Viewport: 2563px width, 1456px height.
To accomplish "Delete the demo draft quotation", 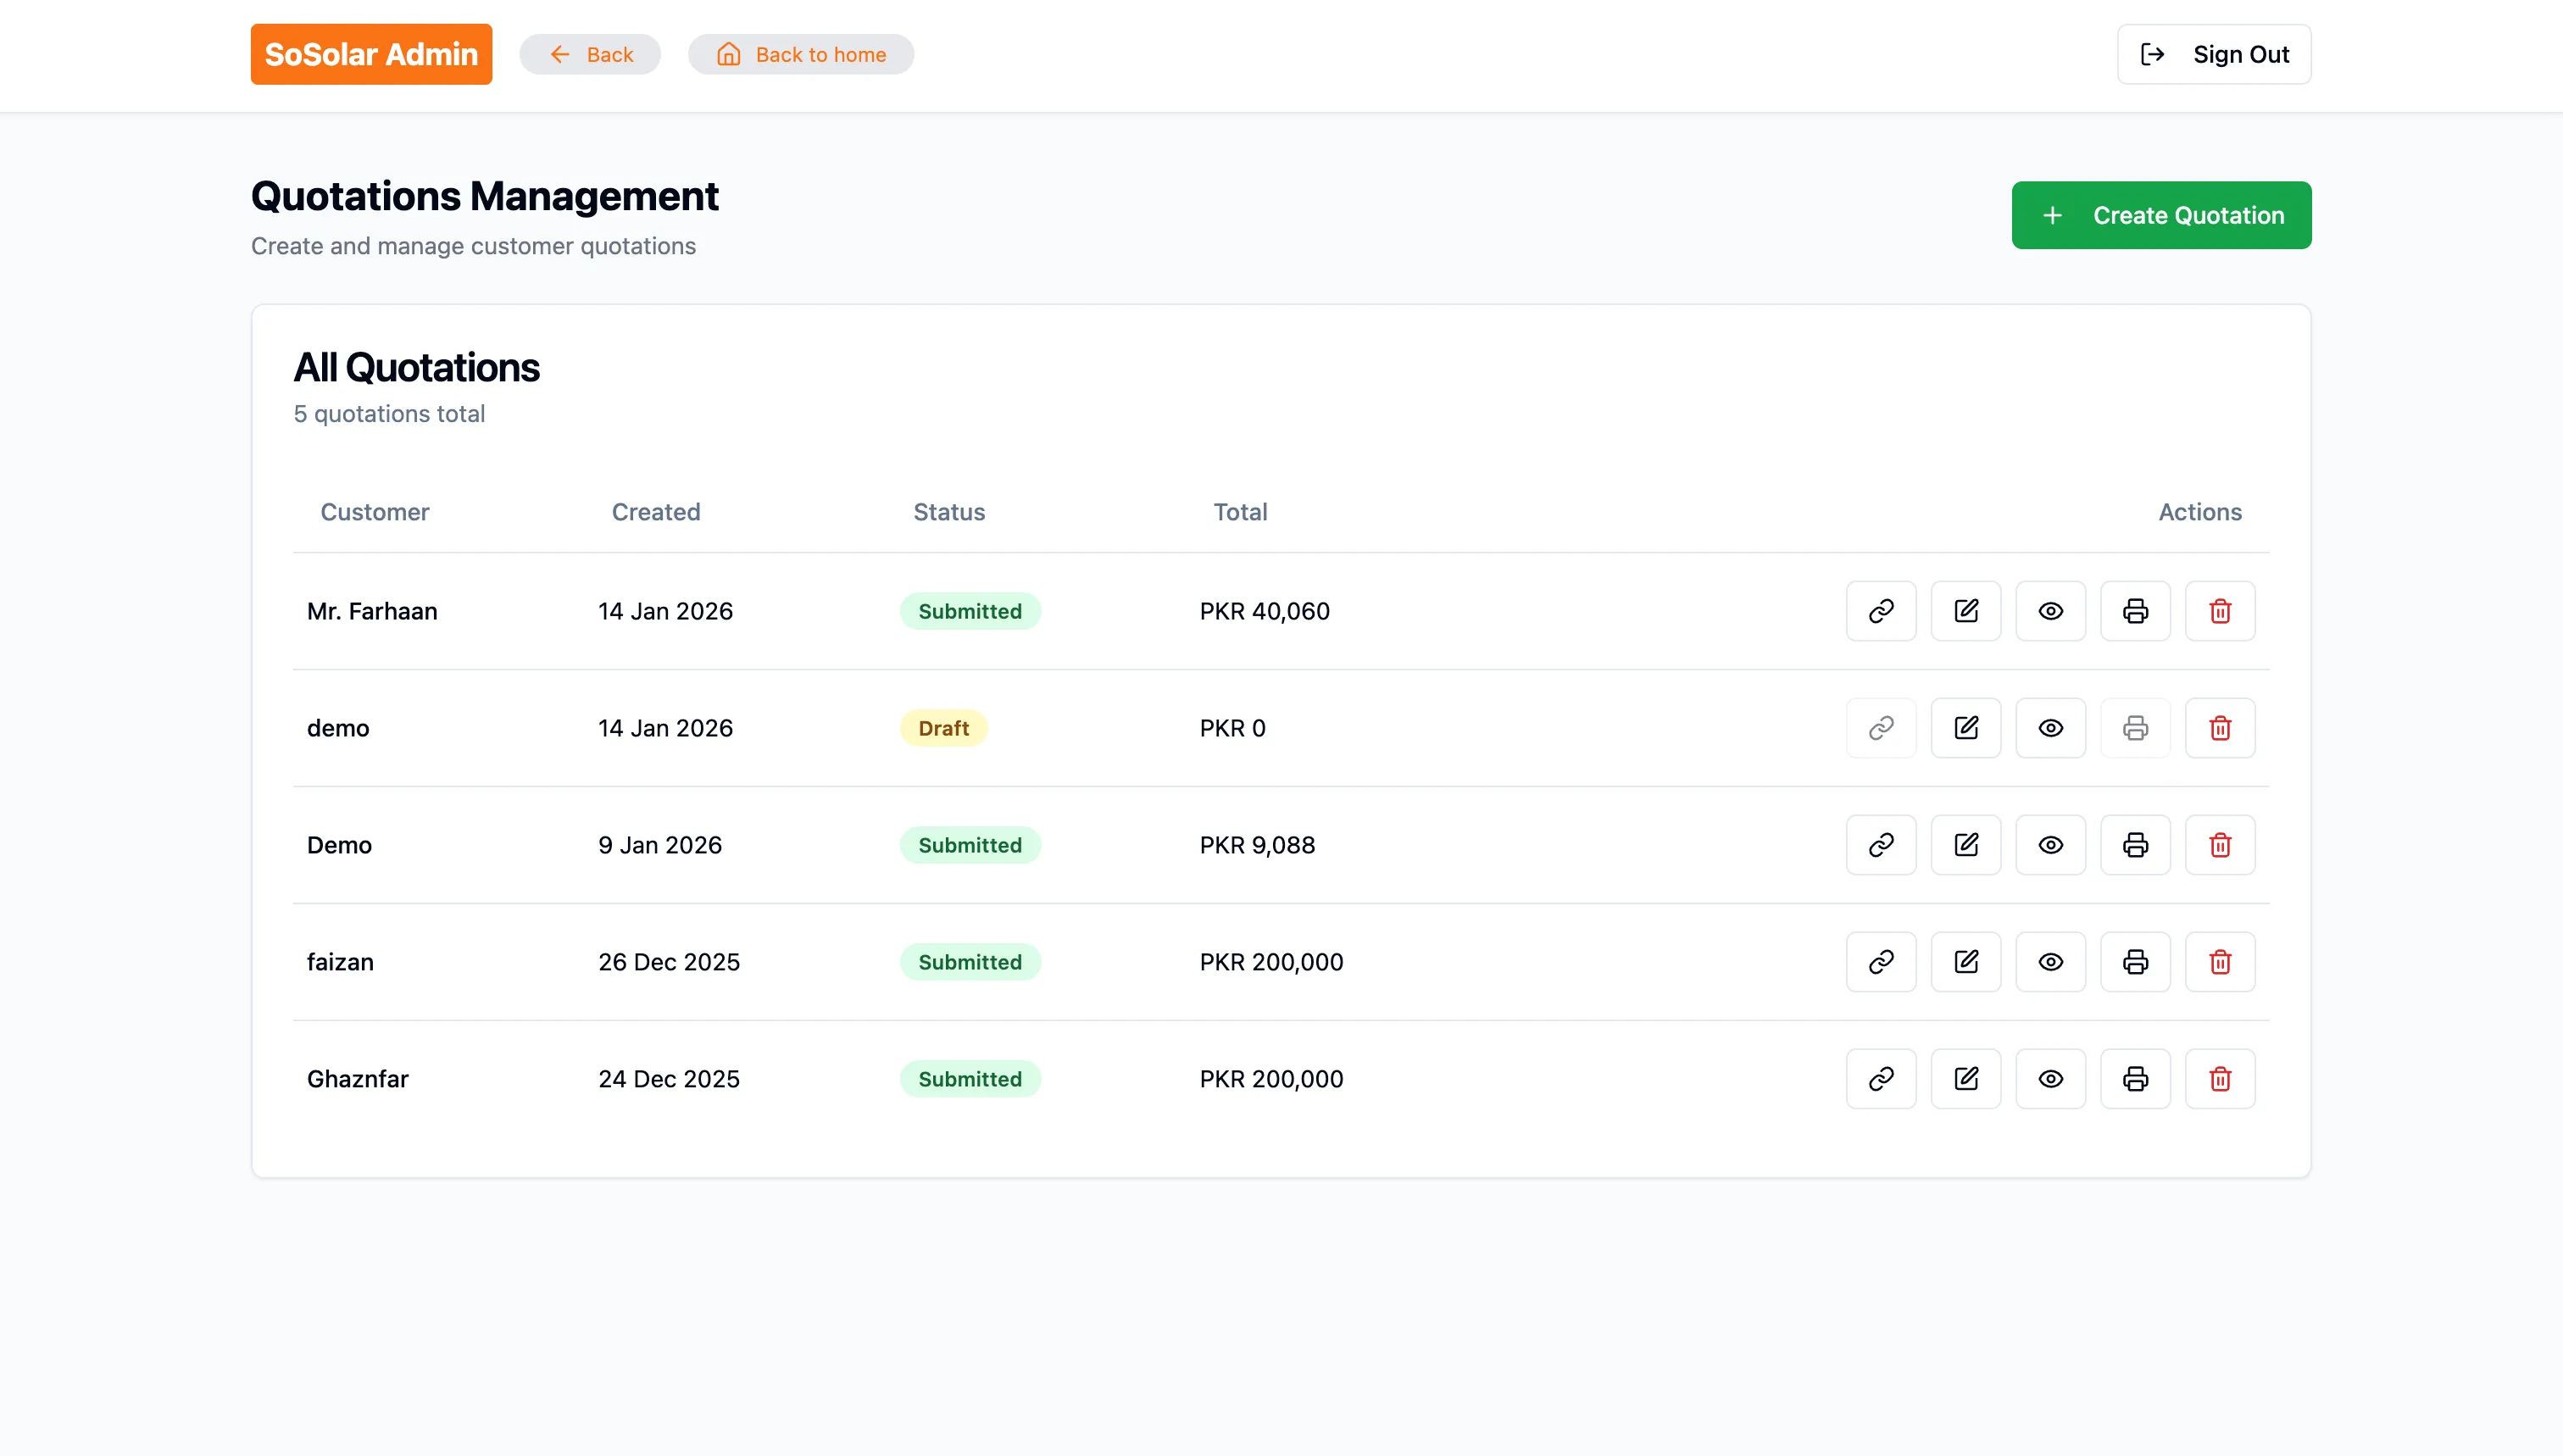I will [x=2220, y=728].
